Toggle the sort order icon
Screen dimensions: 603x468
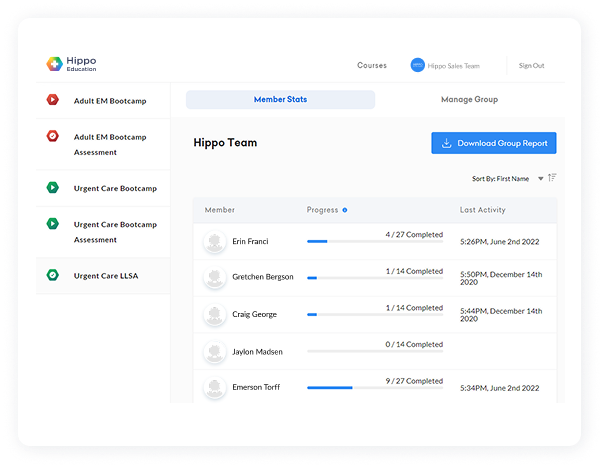coord(552,178)
